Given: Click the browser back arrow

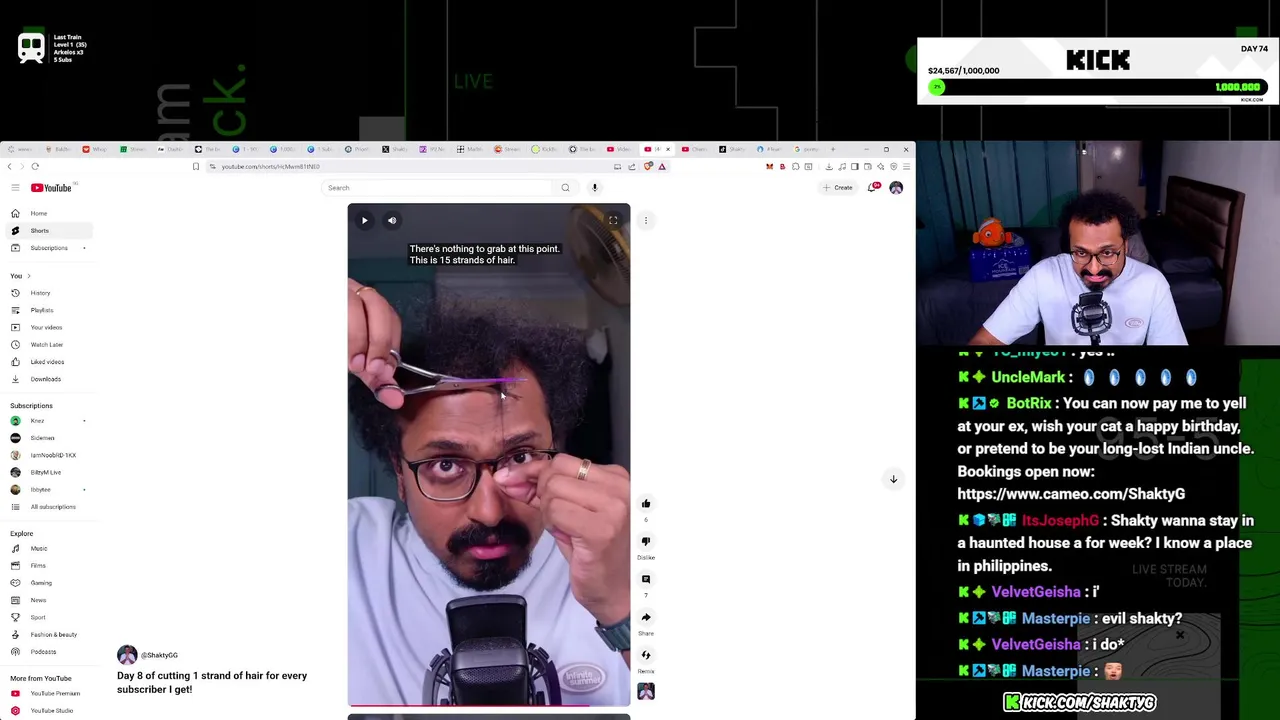Looking at the screenshot, I should pos(10,166).
